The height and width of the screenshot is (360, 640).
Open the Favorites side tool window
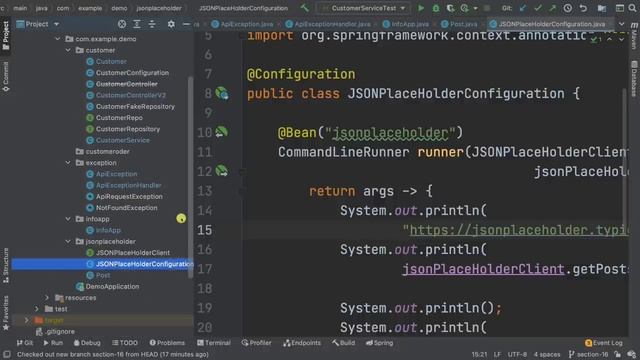coord(6,313)
